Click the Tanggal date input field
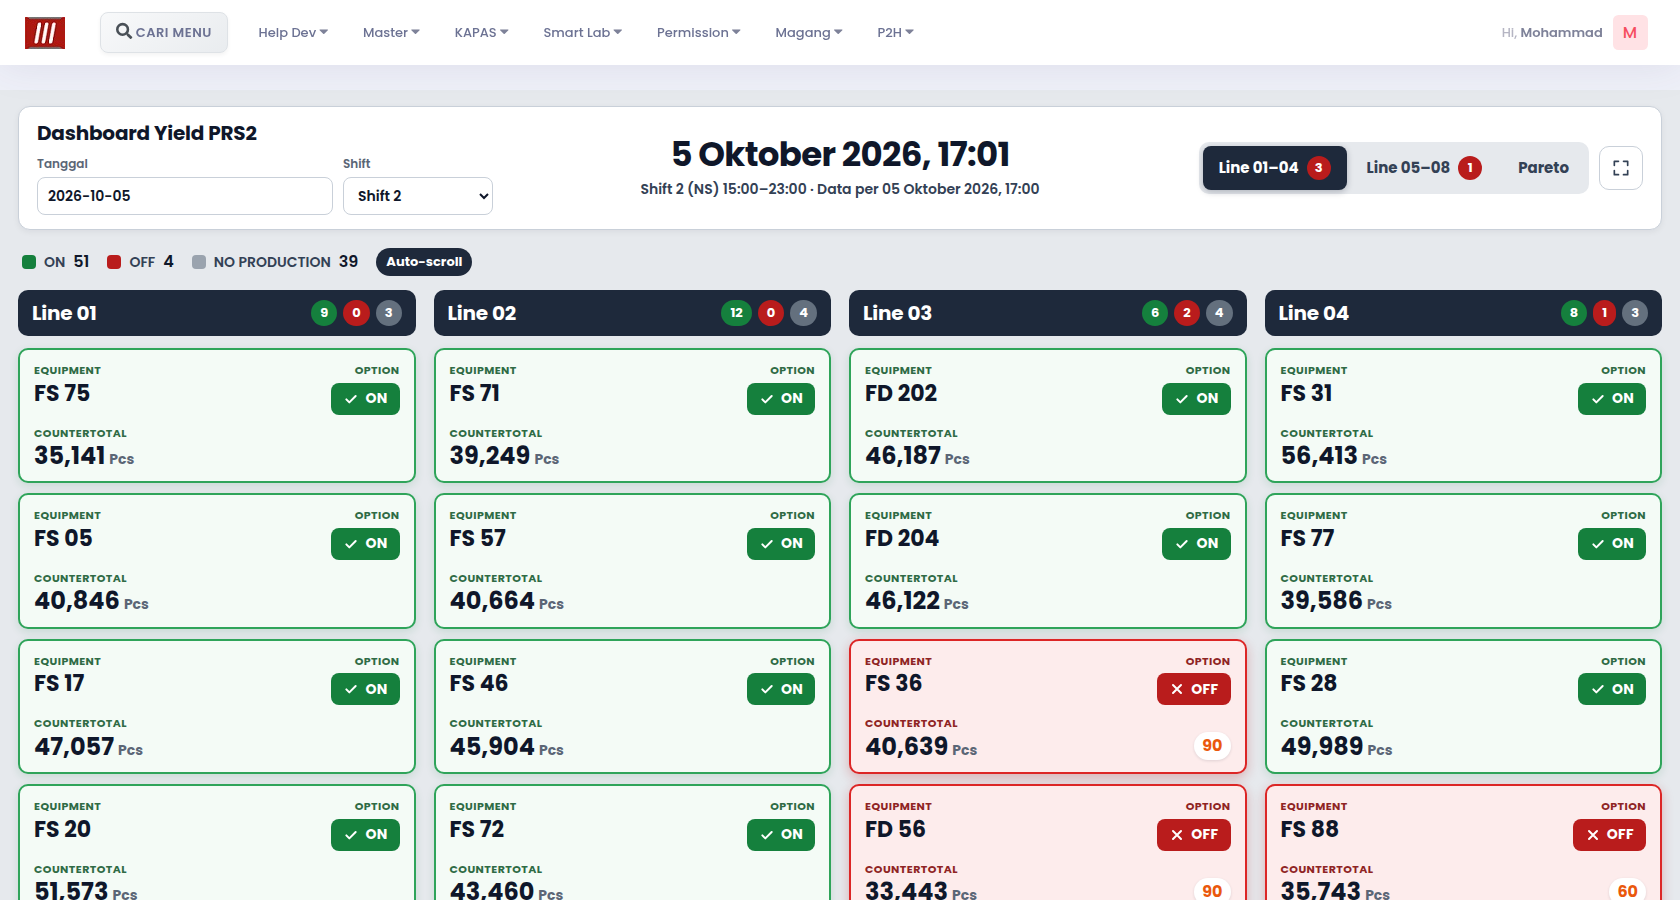This screenshot has width=1680, height=900. (185, 196)
